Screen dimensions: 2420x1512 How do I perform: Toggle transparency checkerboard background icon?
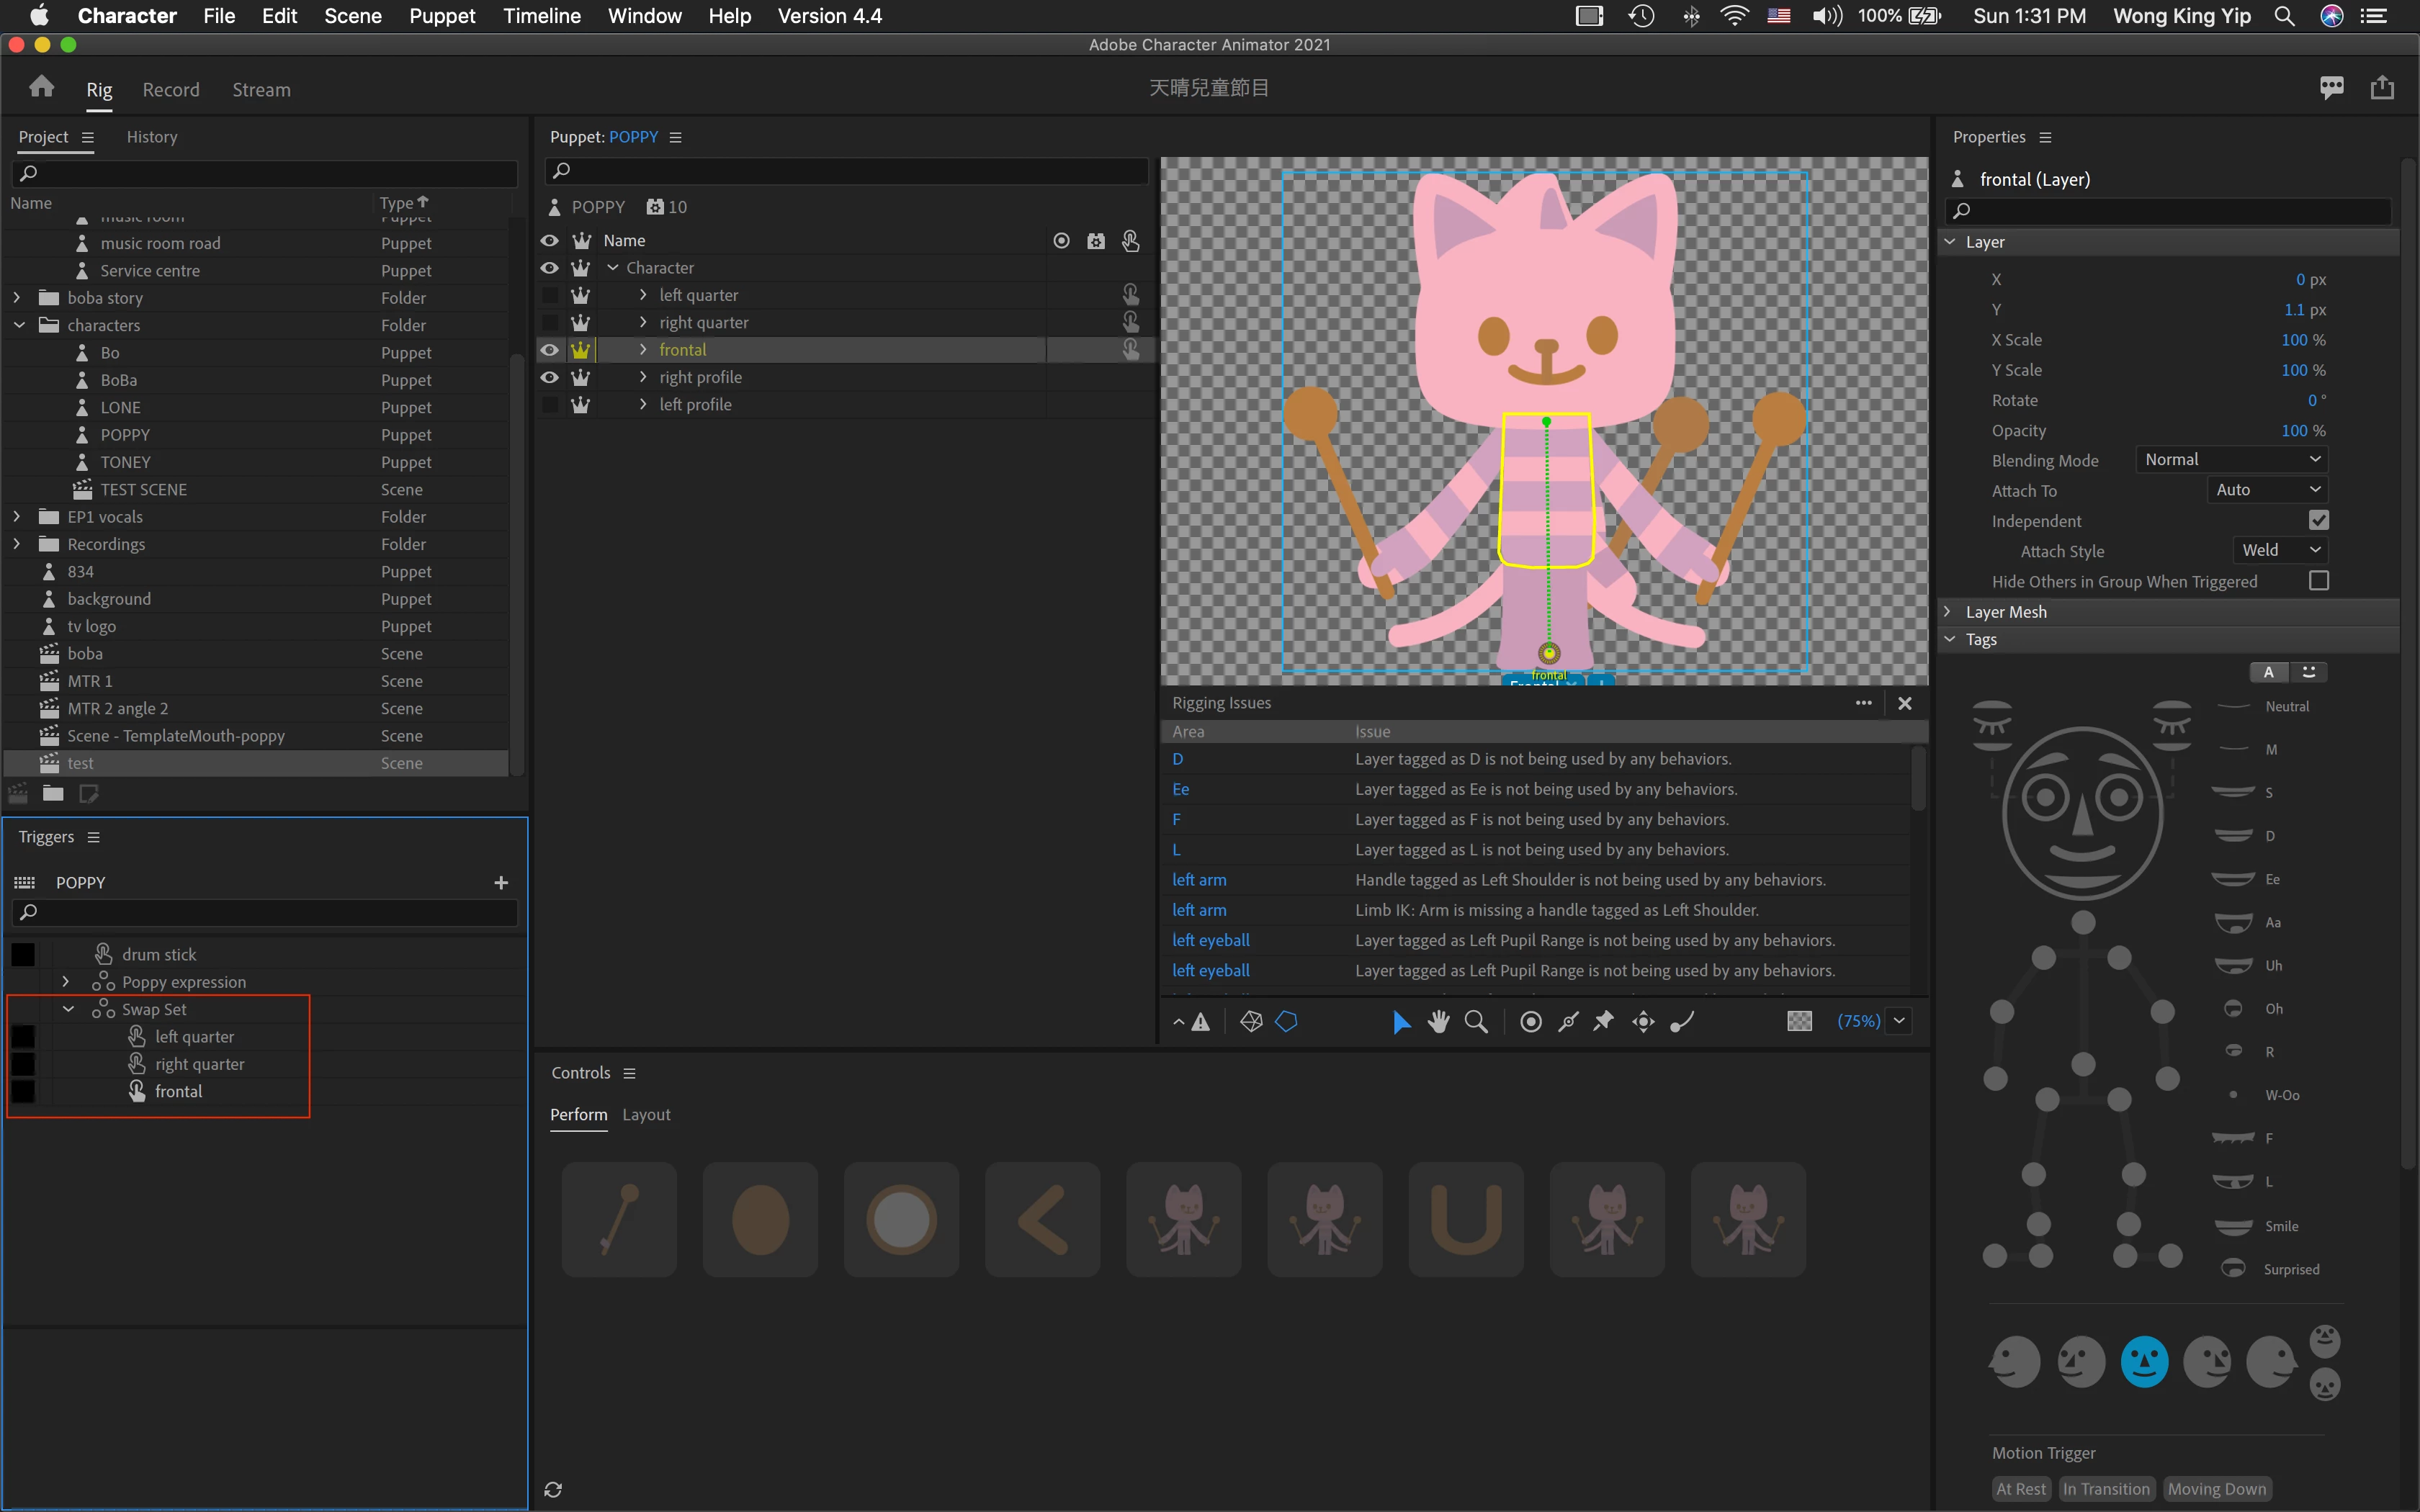1799,1021
